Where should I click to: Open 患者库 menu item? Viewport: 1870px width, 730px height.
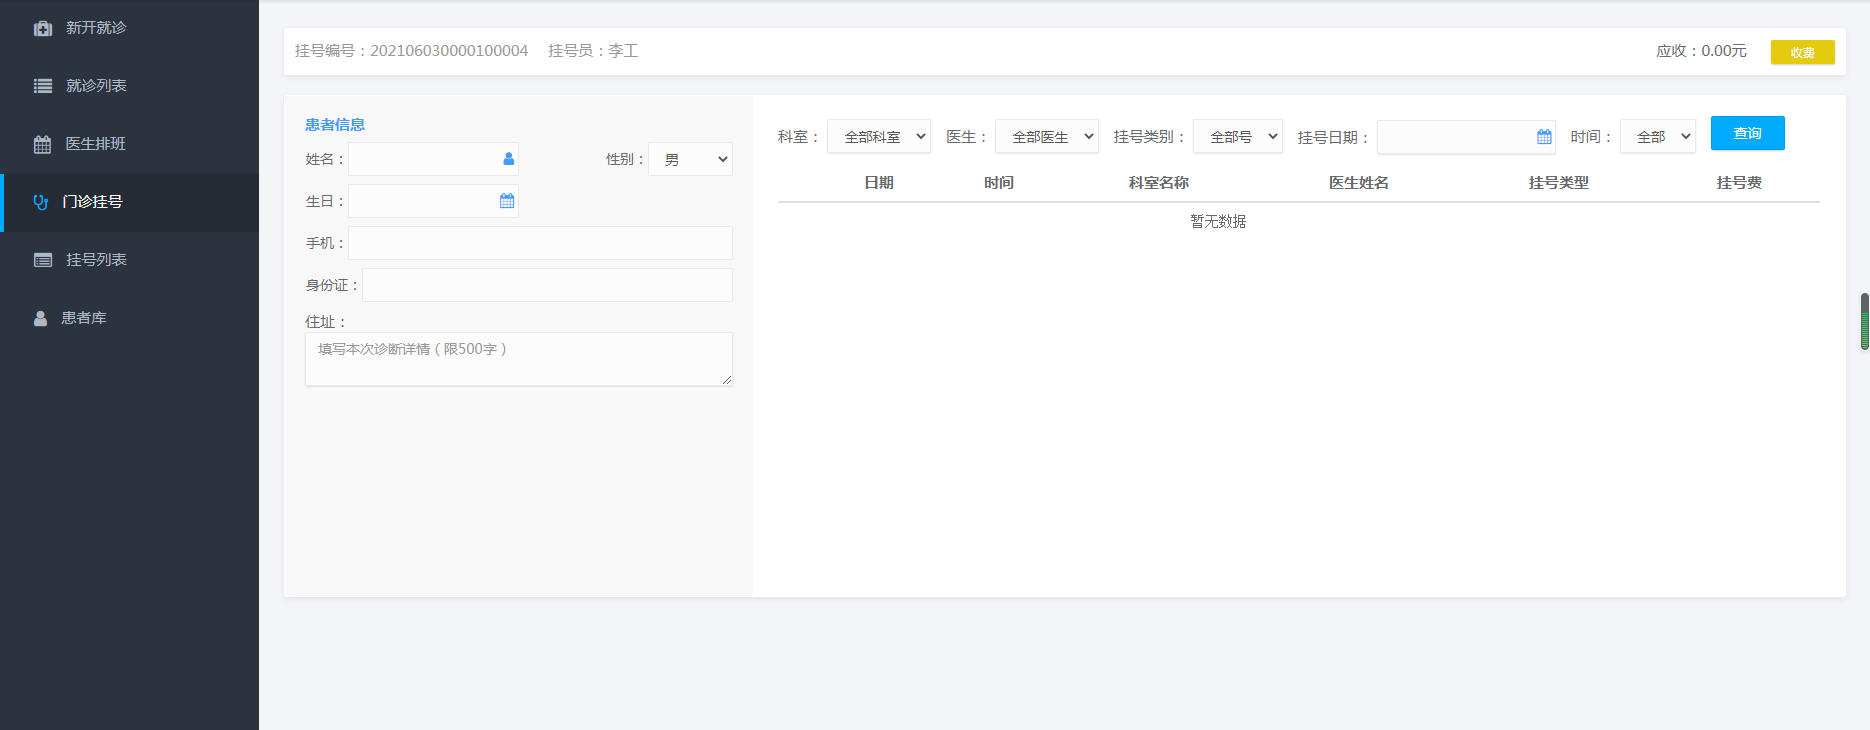pyautogui.click(x=84, y=318)
